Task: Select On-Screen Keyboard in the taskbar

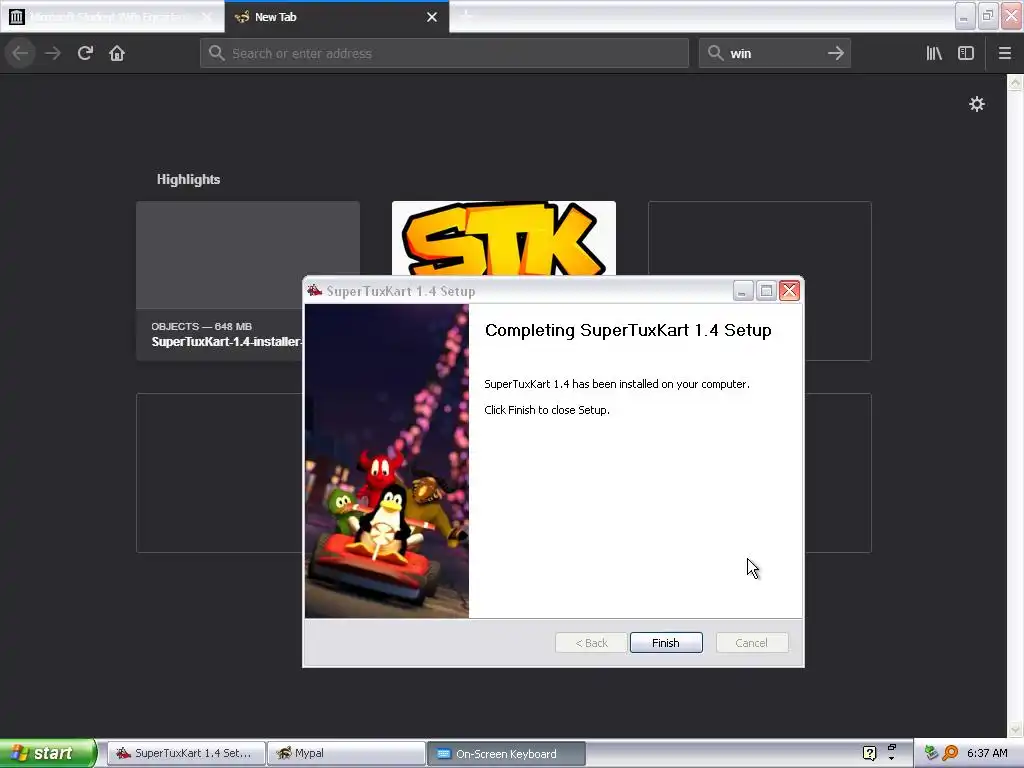Action: (506, 754)
